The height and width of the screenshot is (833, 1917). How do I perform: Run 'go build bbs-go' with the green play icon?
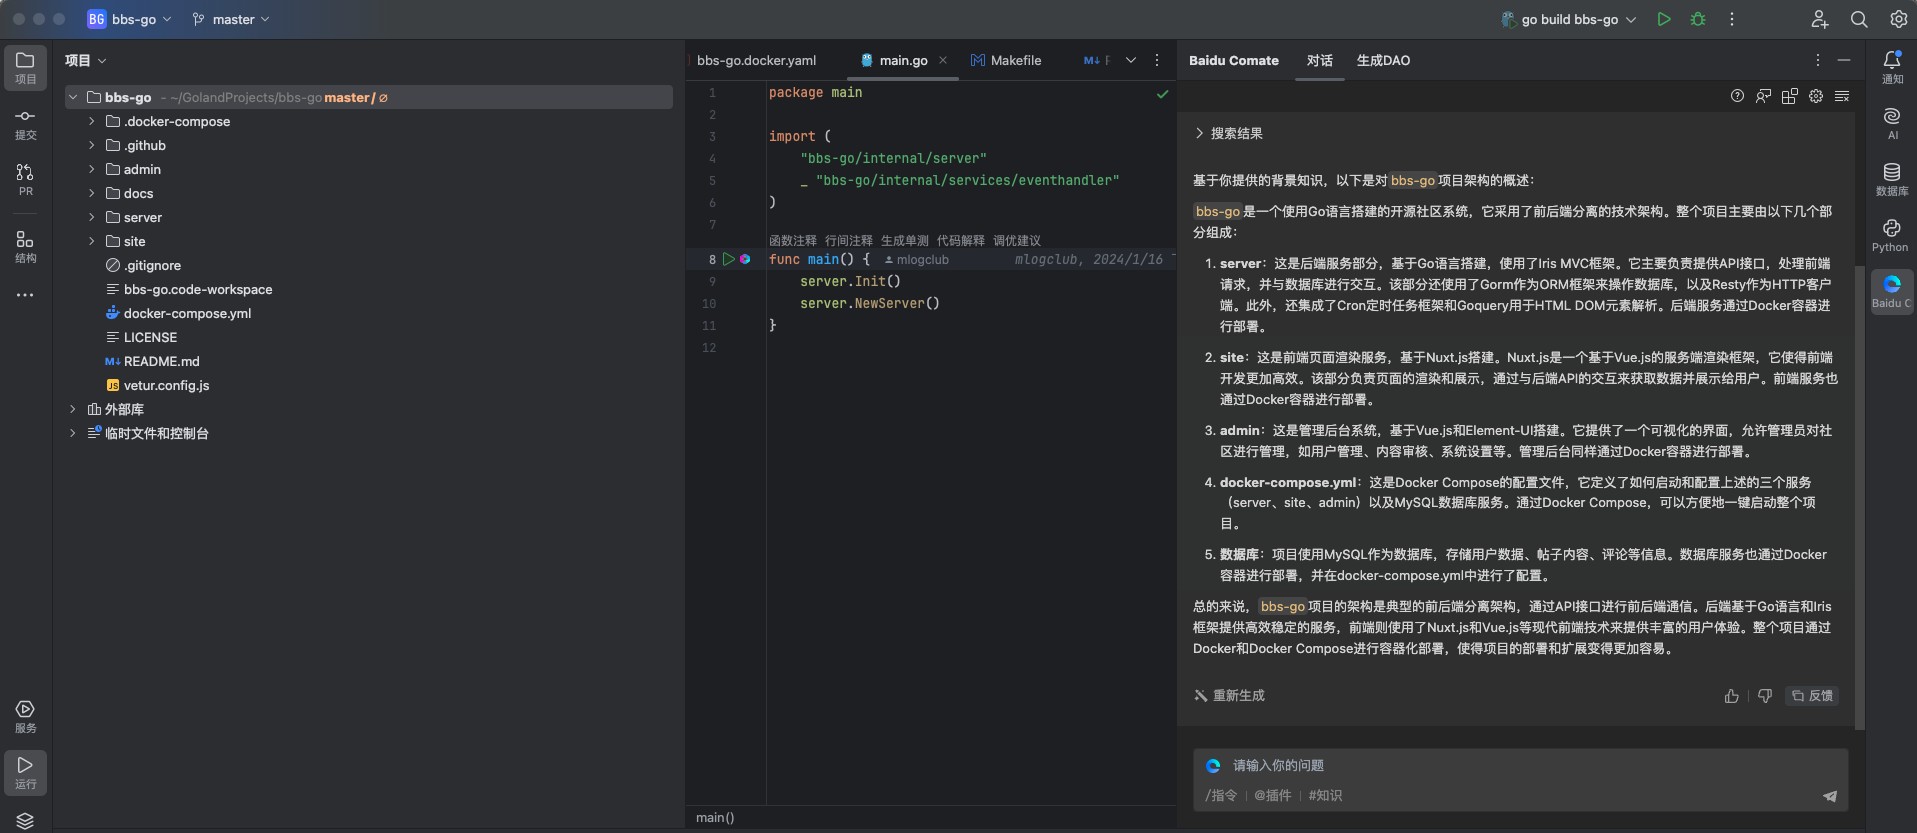coord(1664,19)
